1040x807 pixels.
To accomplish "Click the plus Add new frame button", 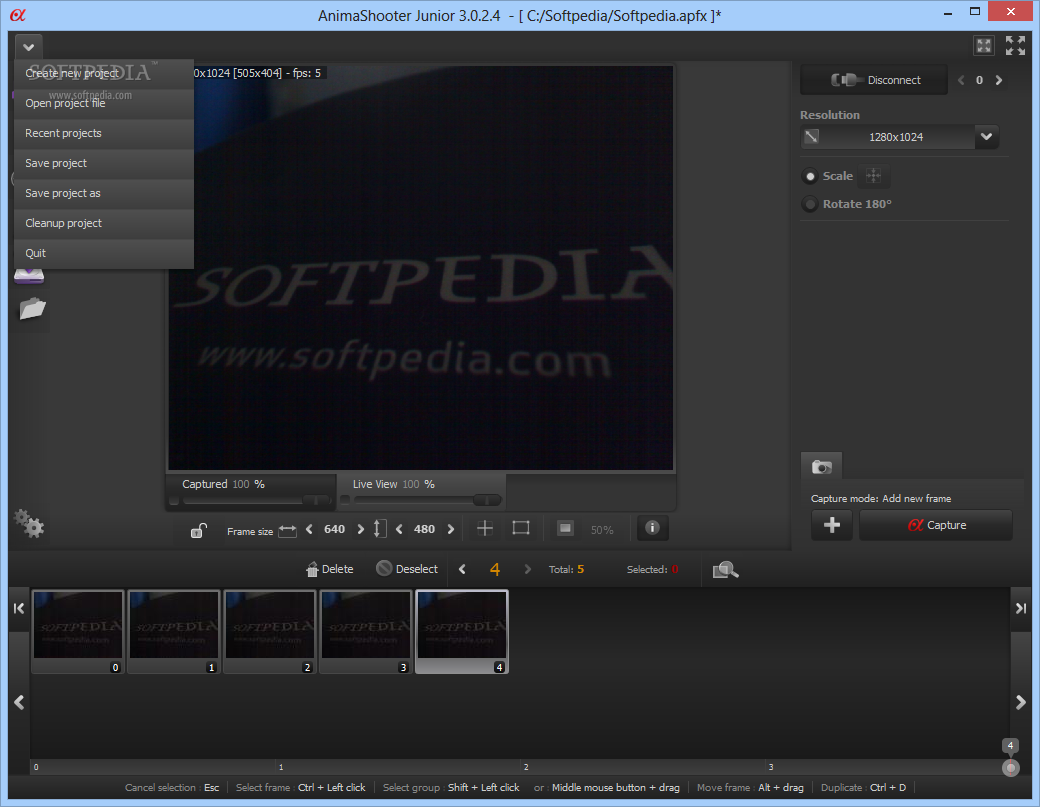I will coord(832,525).
